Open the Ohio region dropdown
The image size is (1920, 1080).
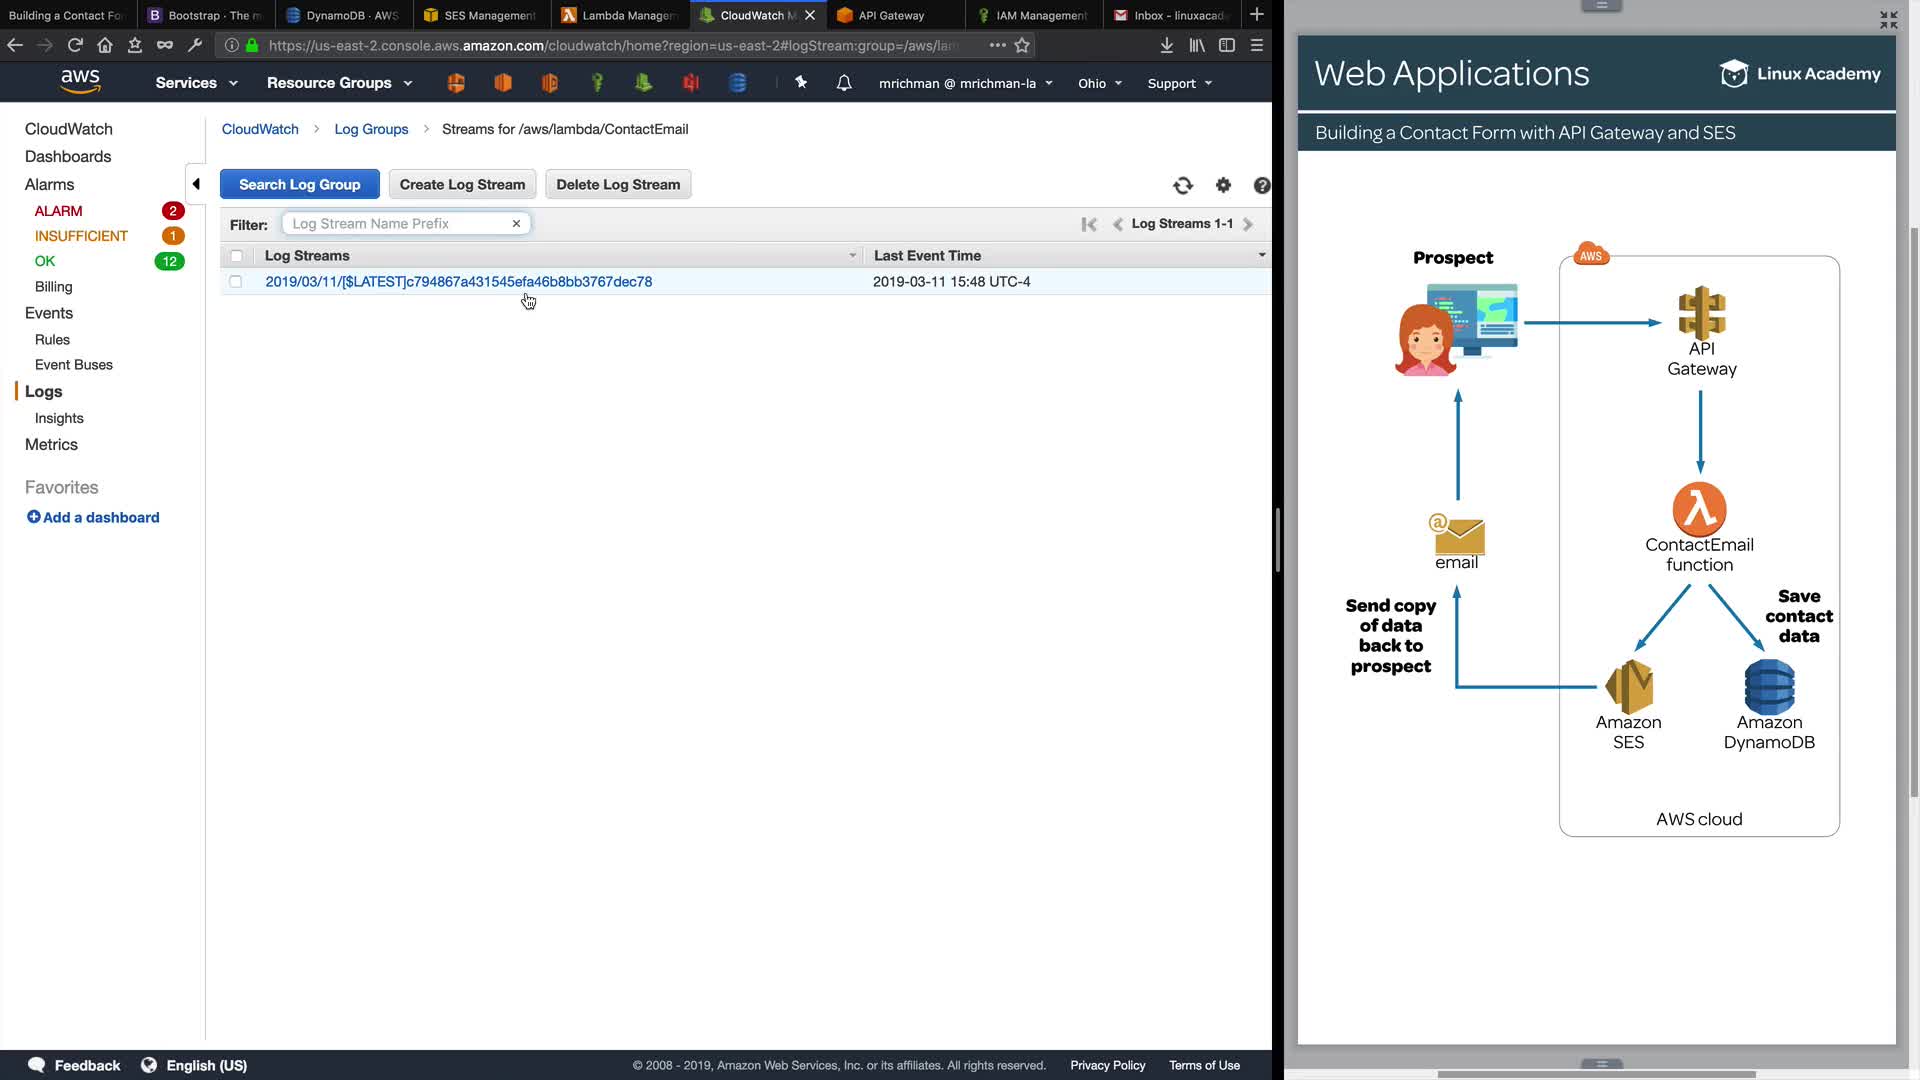coord(1099,83)
